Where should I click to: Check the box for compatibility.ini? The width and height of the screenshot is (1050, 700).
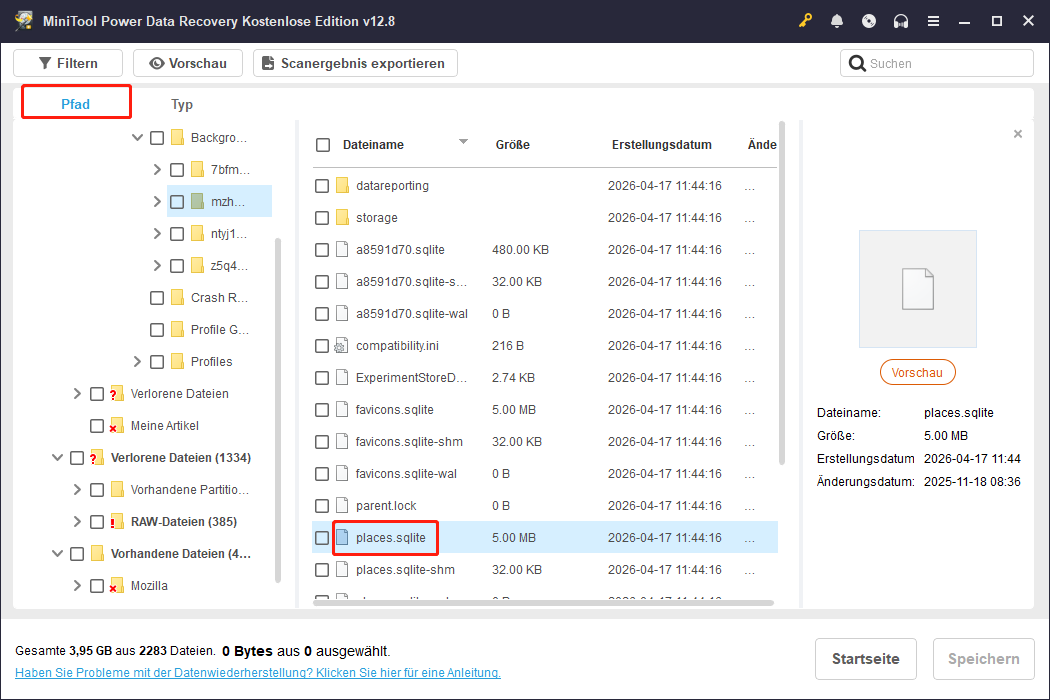[x=322, y=346]
